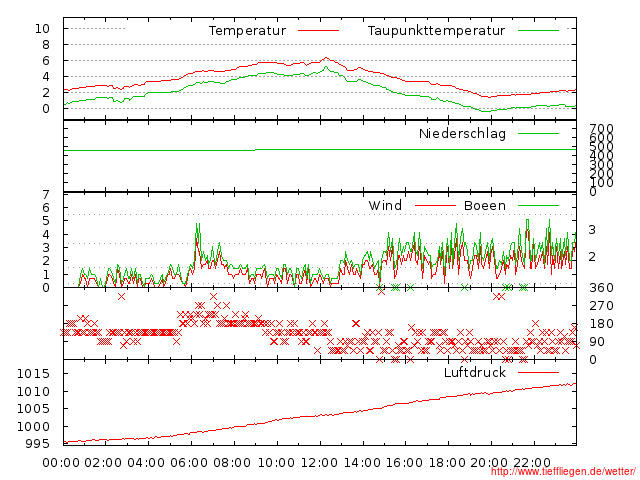
Task: Click the 1010 pressure axis label
Action: click(x=33, y=391)
